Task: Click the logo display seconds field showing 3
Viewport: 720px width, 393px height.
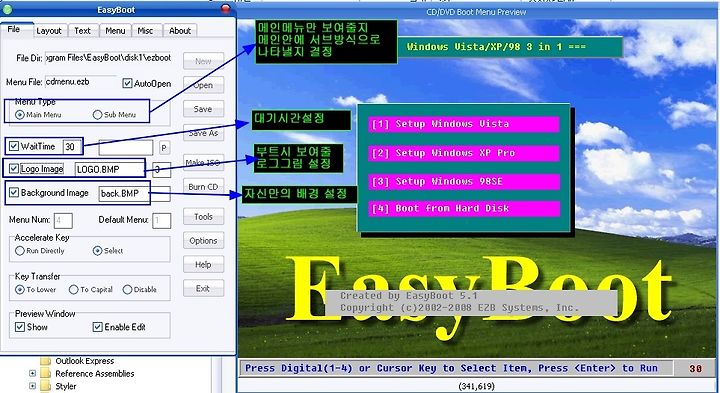Action: 162,170
